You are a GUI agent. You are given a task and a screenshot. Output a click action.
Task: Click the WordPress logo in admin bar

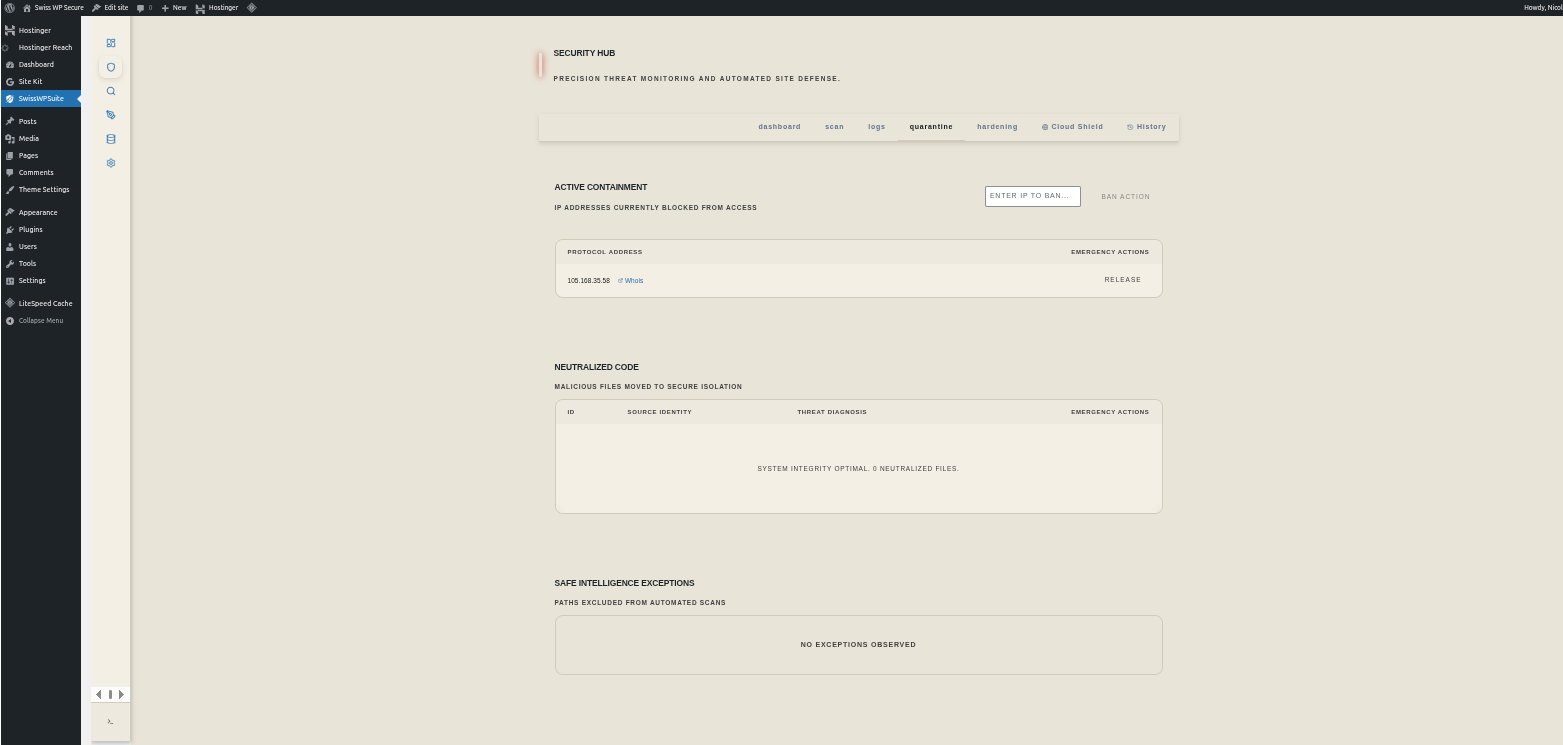tap(10, 7)
